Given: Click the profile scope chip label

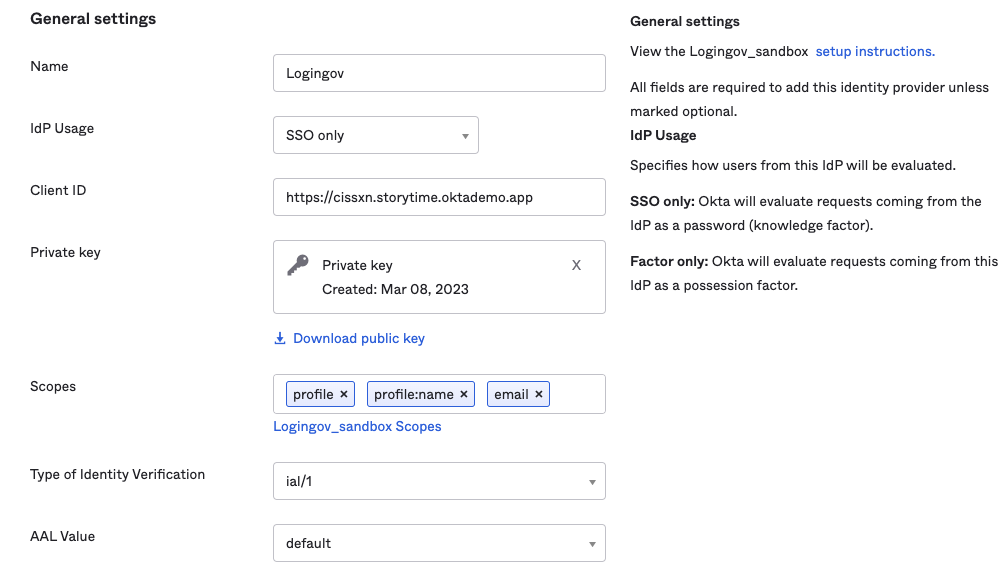Looking at the screenshot, I should [313, 394].
